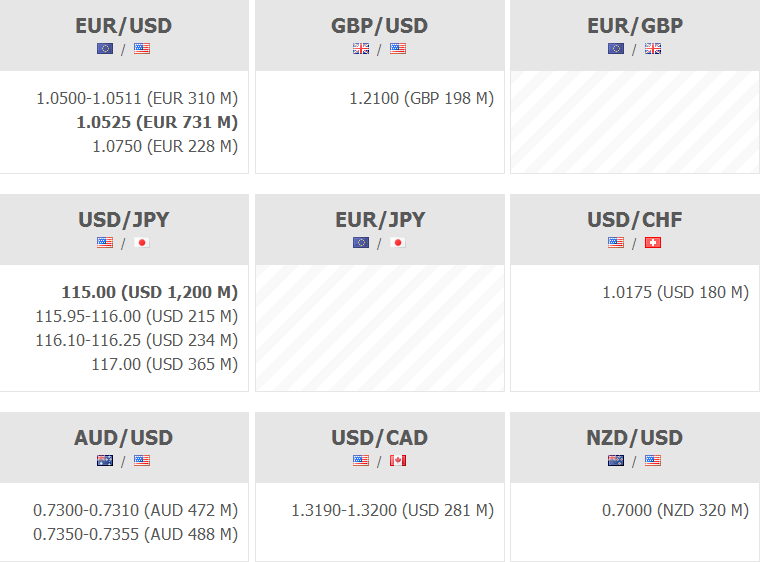Click the bold 1.0525 (EUR 731 M) entry

tap(157, 122)
